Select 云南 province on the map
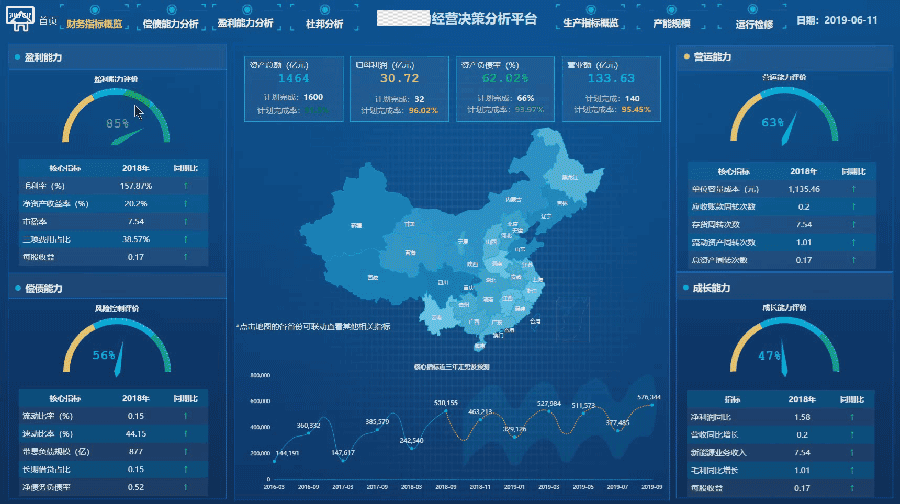Image resolution: width=900 pixels, height=504 pixels. click(x=437, y=317)
